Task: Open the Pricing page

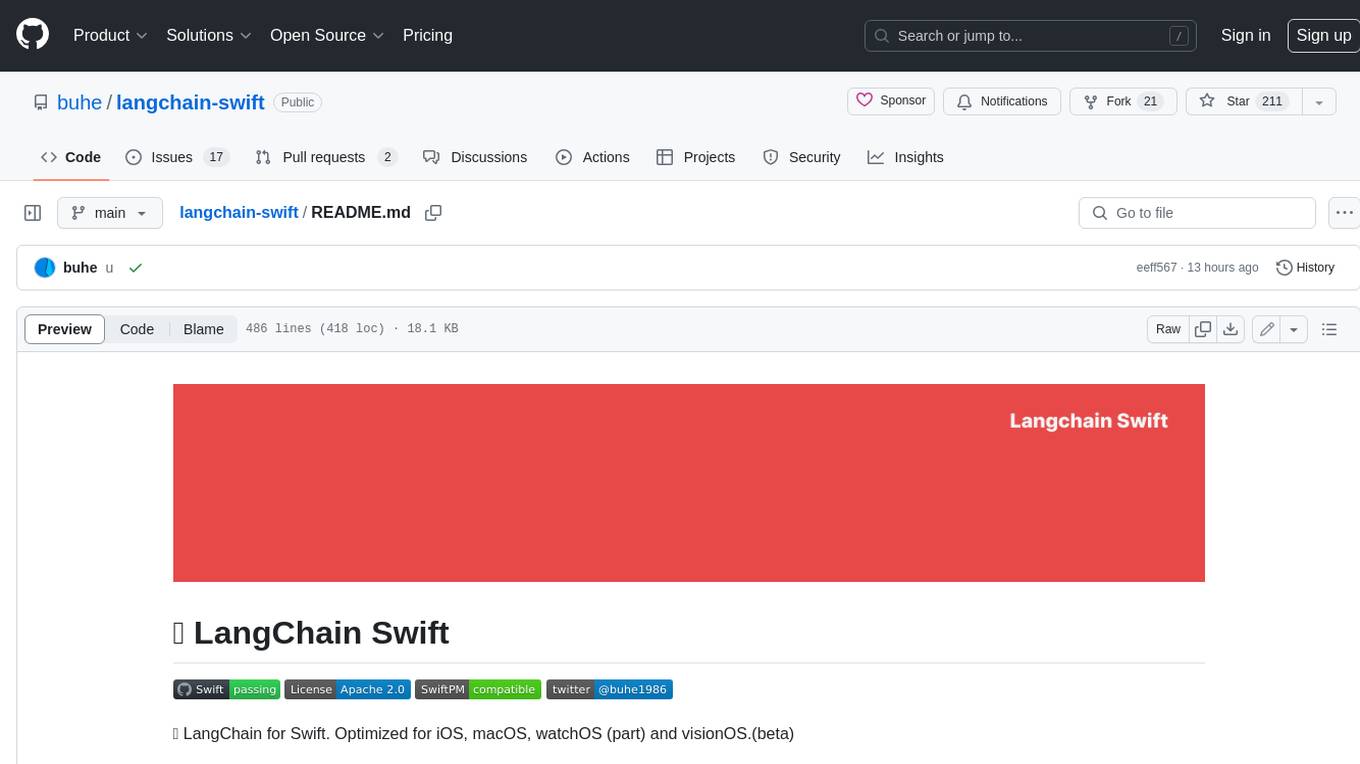Action: click(427, 35)
